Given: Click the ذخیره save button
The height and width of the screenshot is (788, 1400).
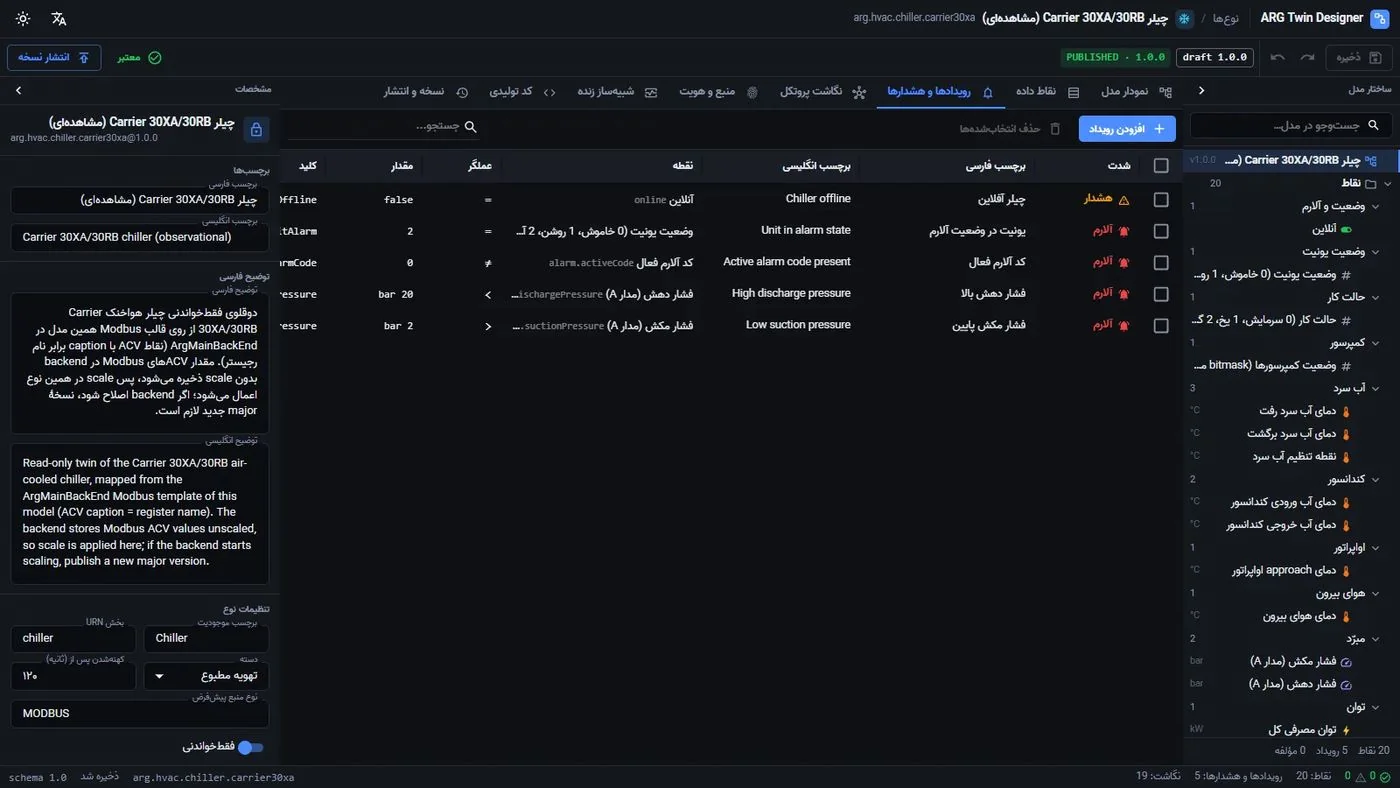Looking at the screenshot, I should tap(1358, 57).
